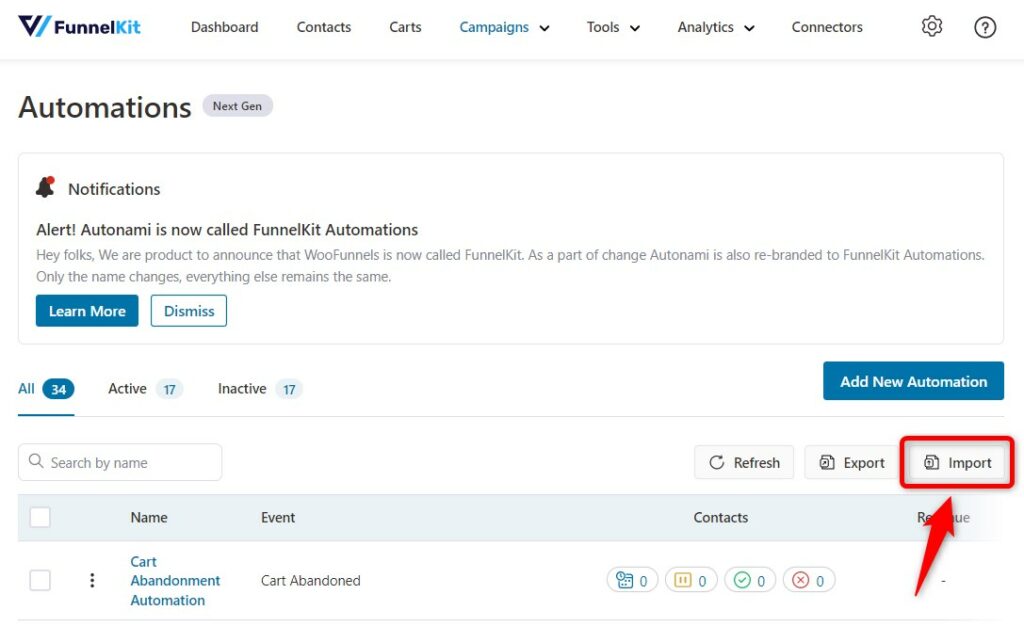Go to Dashboard in top navigation
Viewport: 1024px width, 626px height.
pos(225,27)
